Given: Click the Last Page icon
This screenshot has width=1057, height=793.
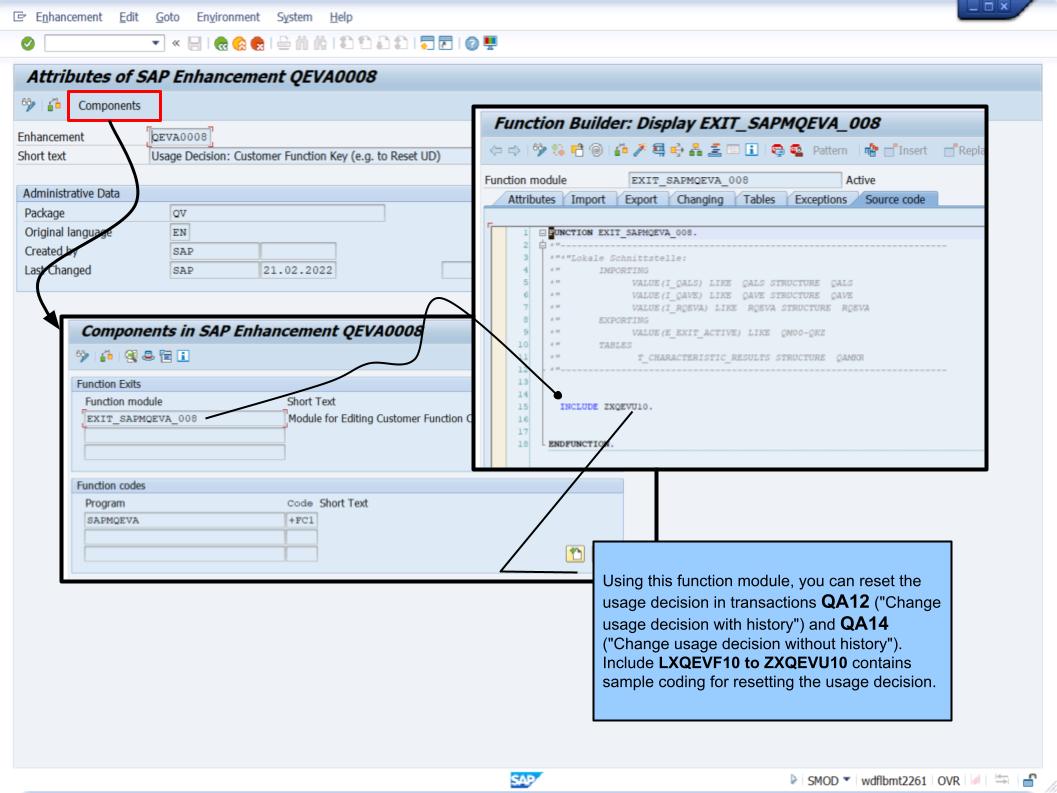Looking at the screenshot, I should tap(401, 44).
